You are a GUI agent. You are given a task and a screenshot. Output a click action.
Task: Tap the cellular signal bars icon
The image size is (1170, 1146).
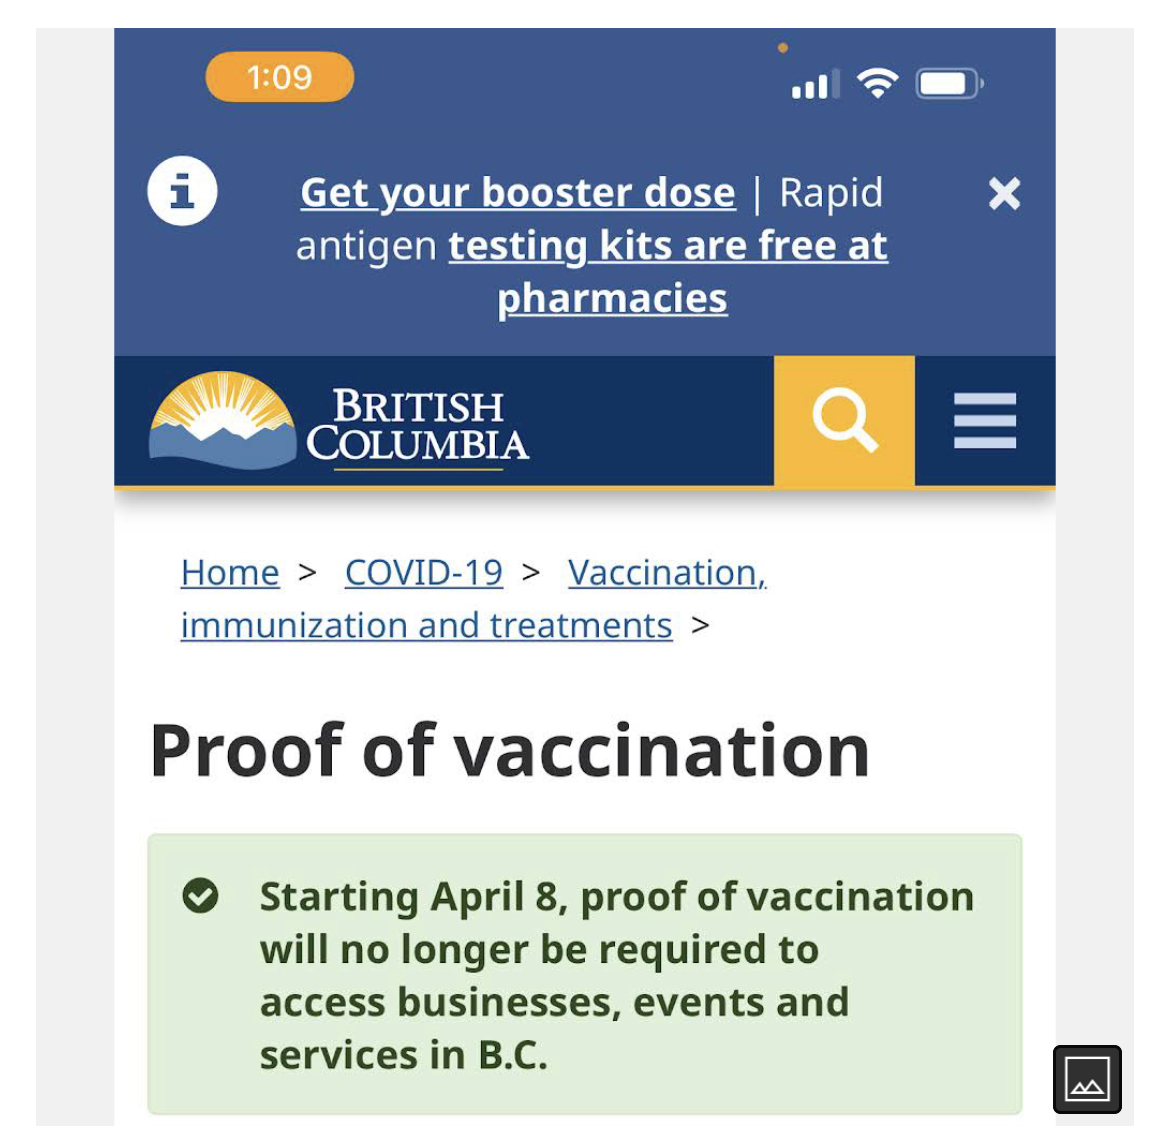[x=814, y=85]
